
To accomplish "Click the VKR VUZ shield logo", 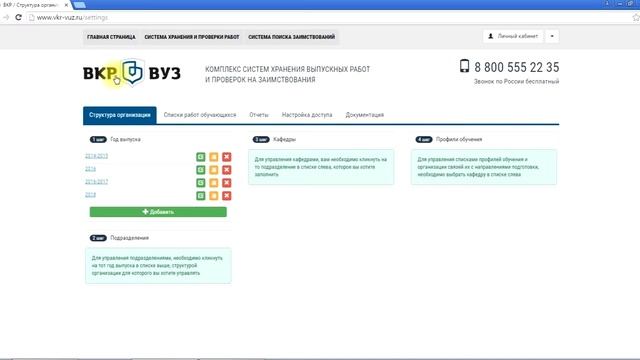I will pos(132,73).
